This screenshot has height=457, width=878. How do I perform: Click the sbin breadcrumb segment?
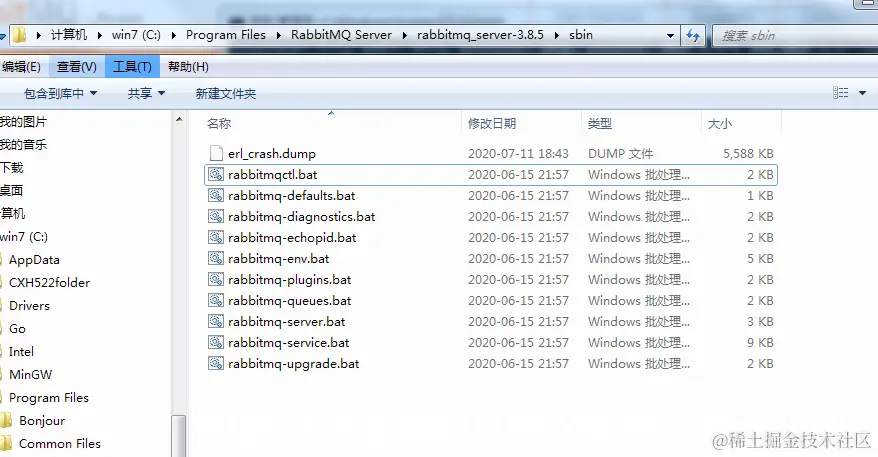[x=581, y=35]
